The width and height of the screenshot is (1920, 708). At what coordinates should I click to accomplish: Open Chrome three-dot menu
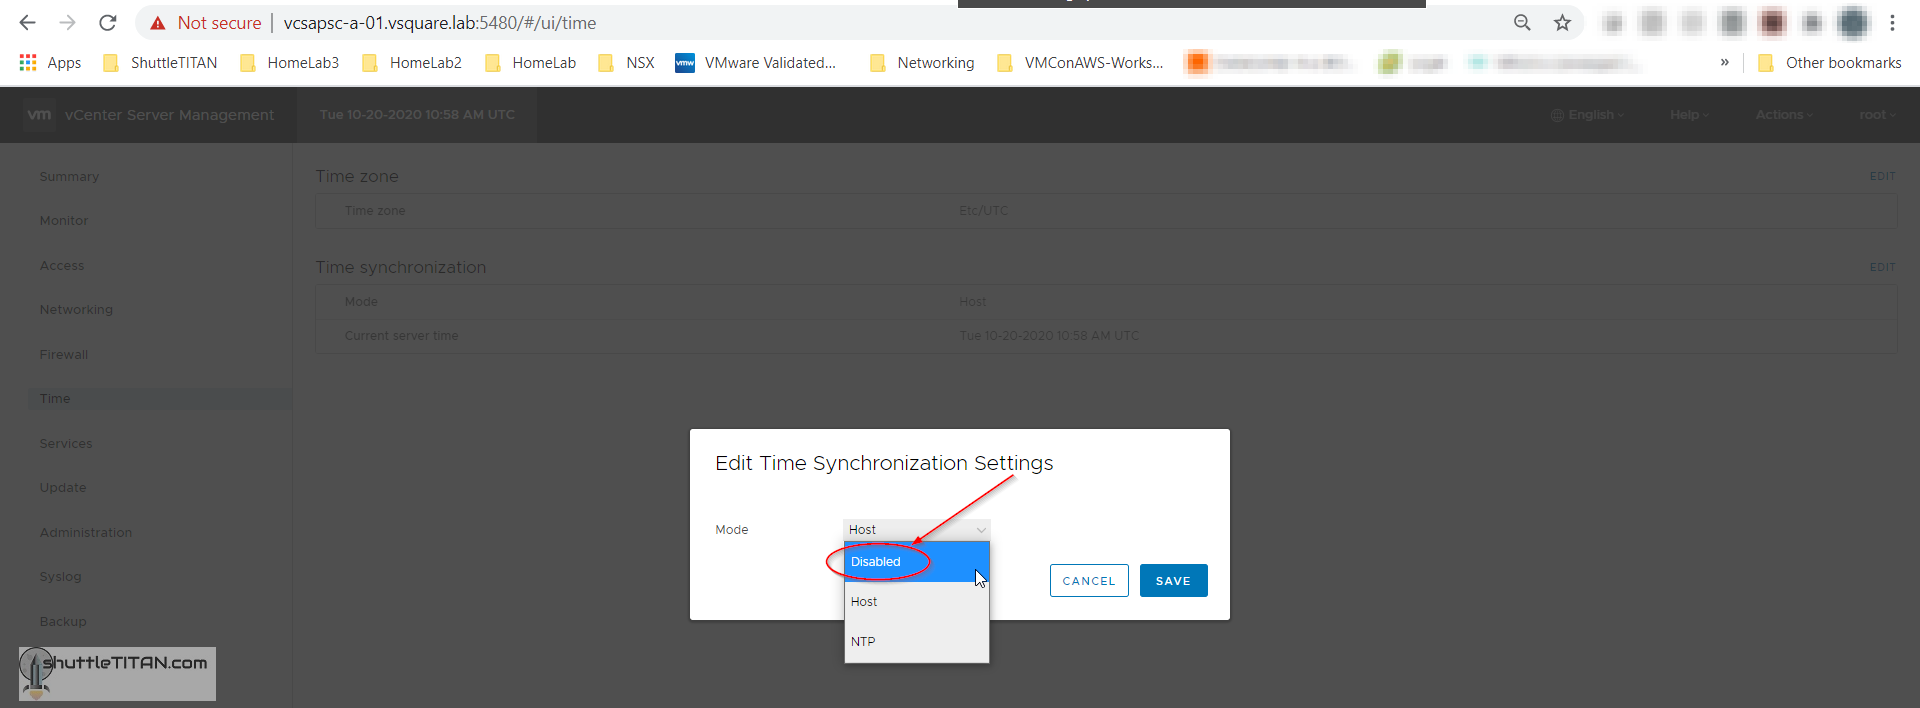[1892, 22]
